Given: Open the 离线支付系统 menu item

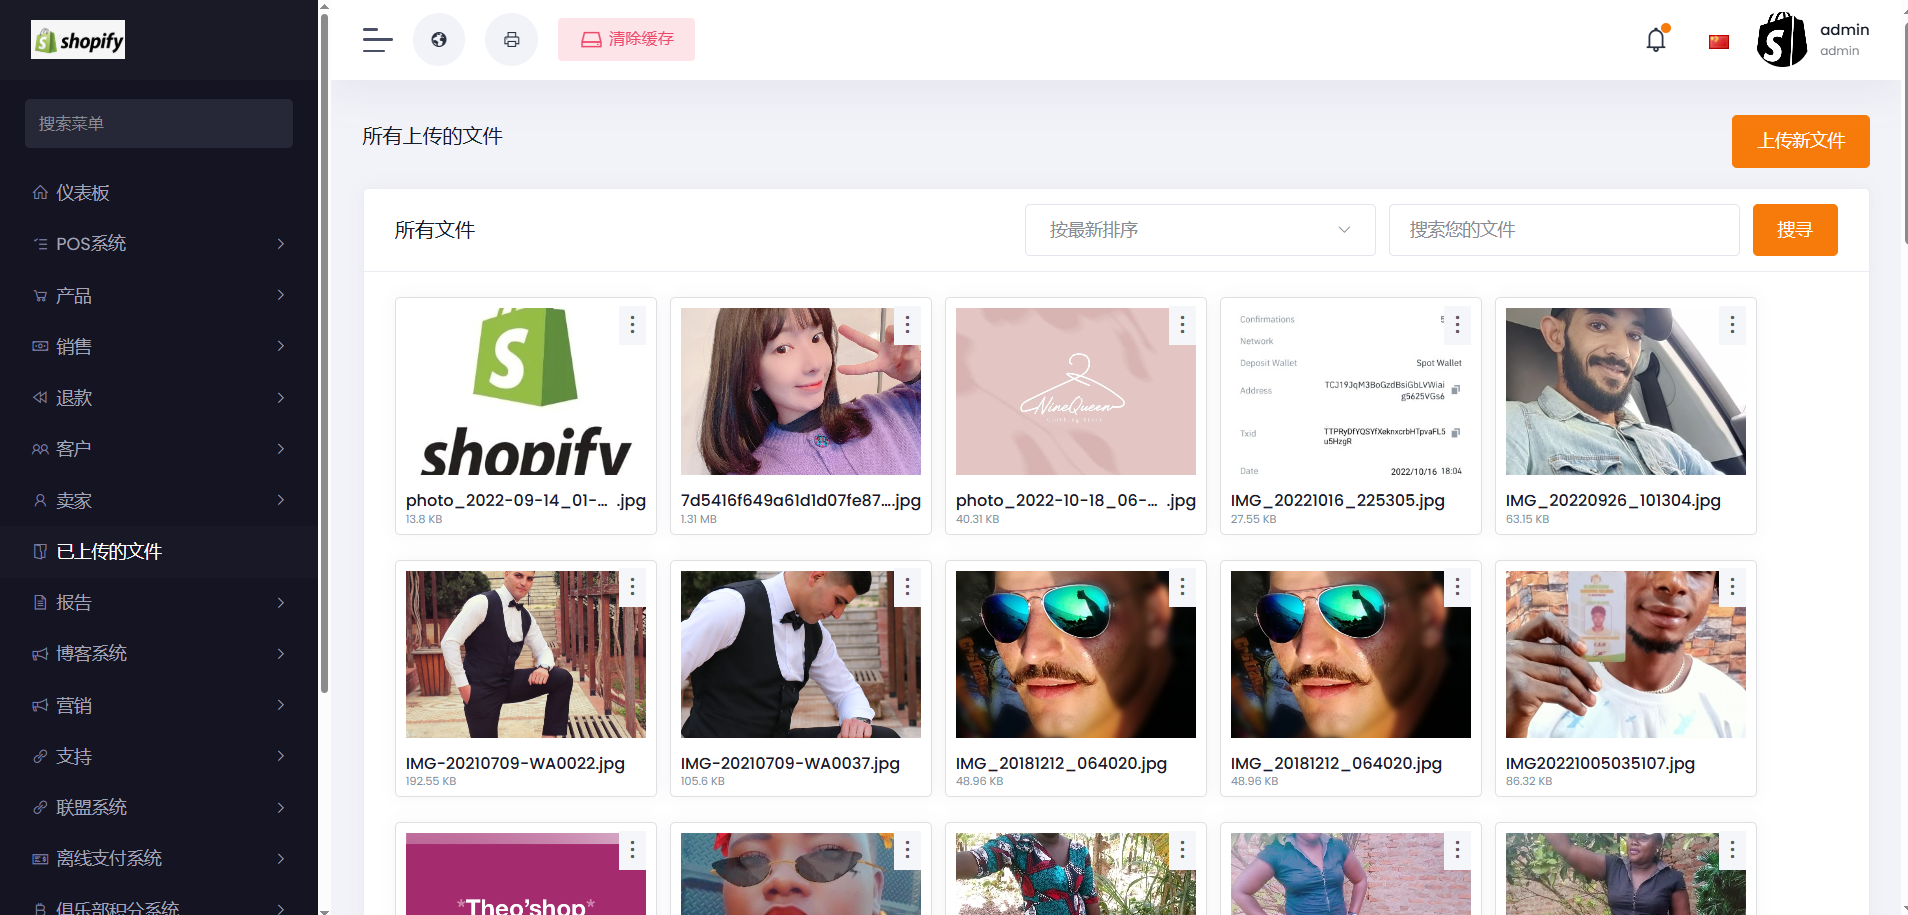Looking at the screenshot, I should click(x=159, y=859).
